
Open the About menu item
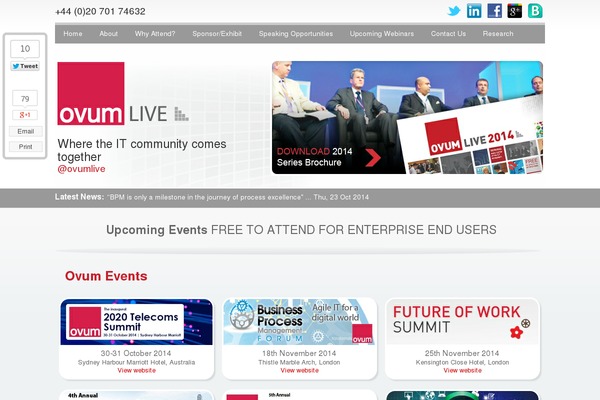[109, 34]
